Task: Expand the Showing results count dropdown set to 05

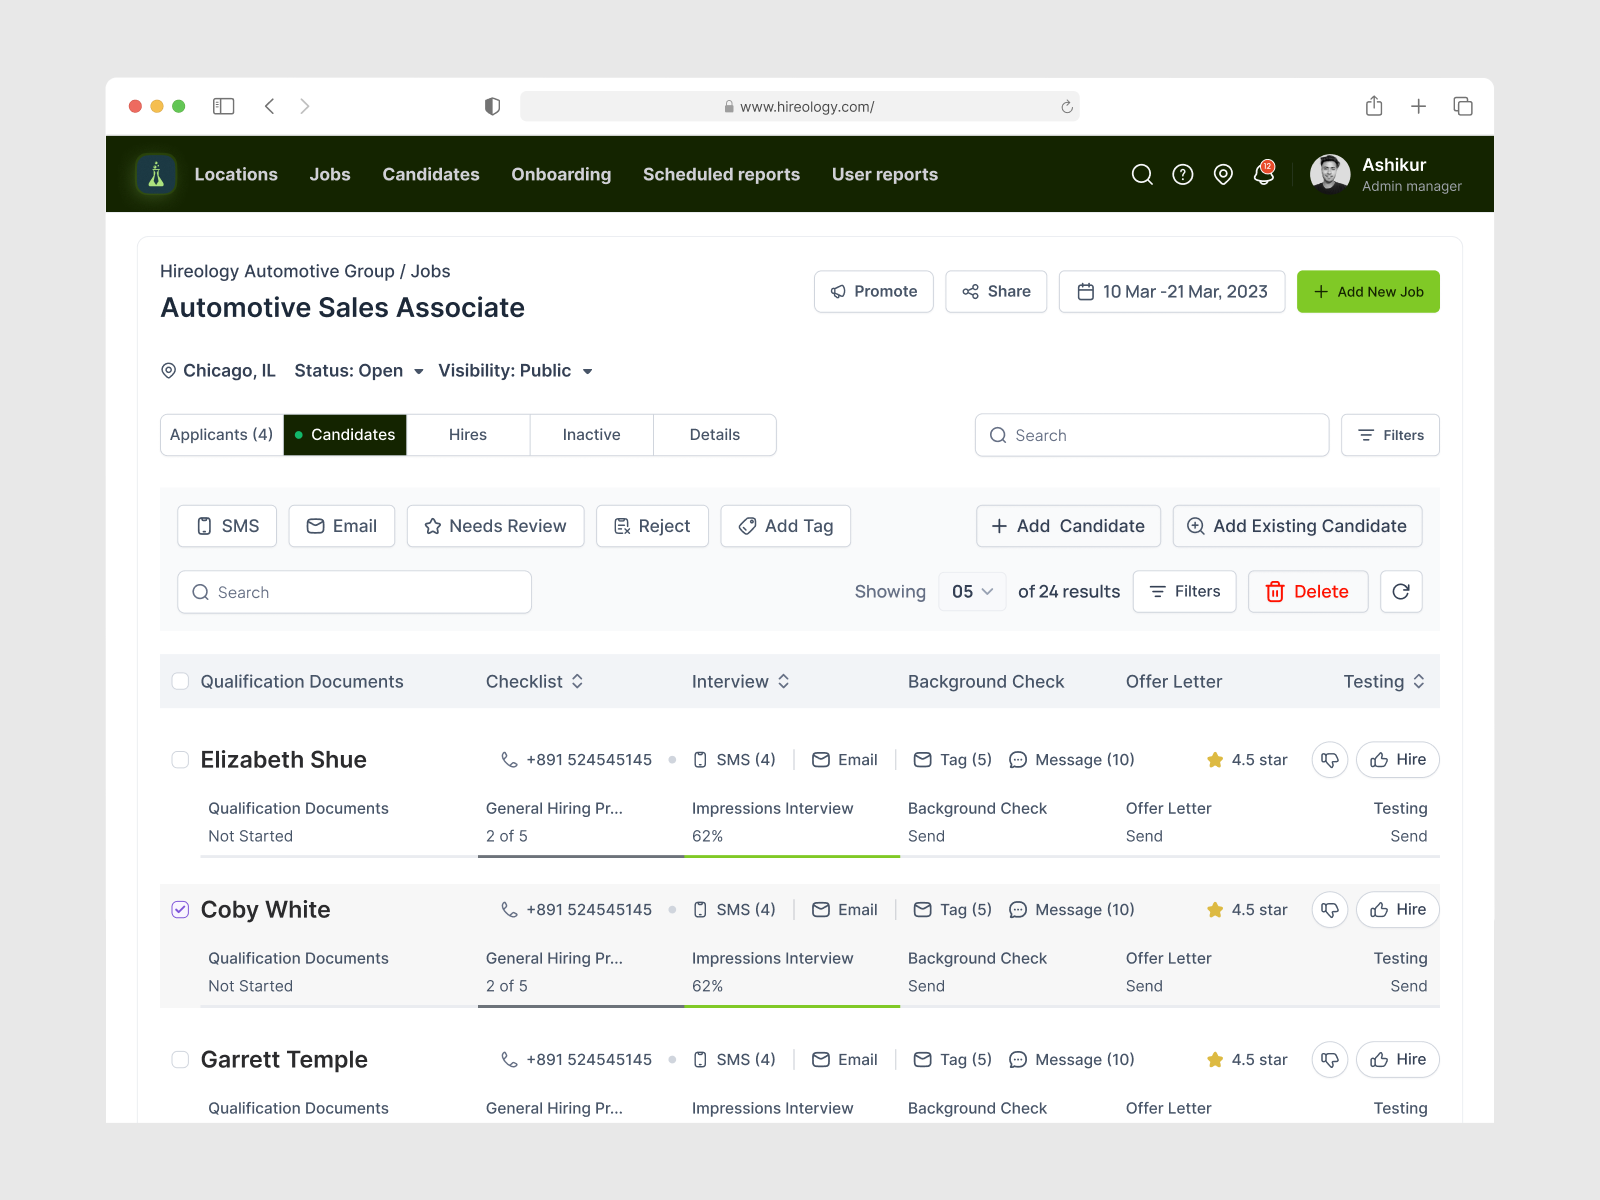Action: click(x=971, y=591)
